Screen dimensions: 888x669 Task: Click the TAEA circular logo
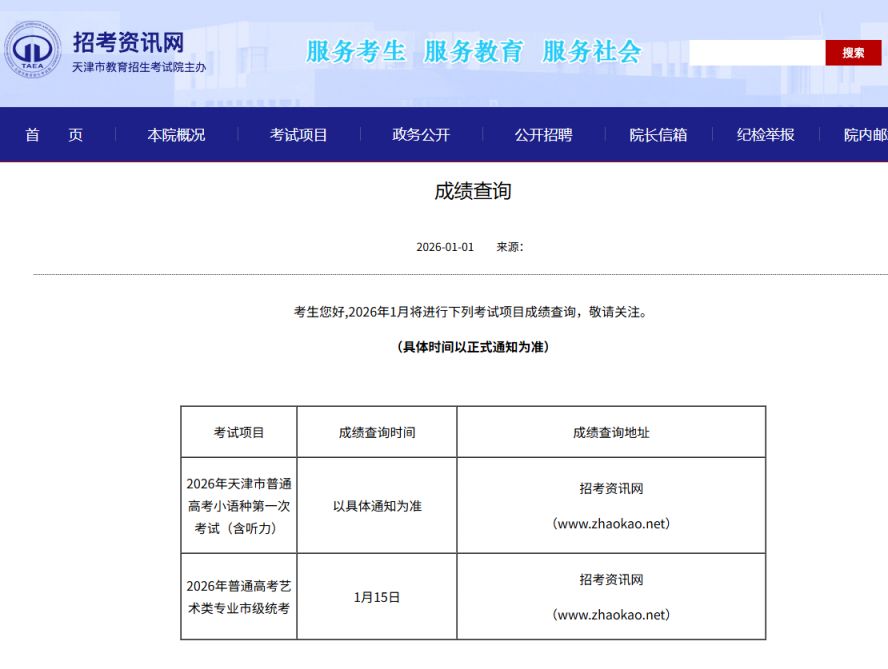pyautogui.click(x=34, y=51)
